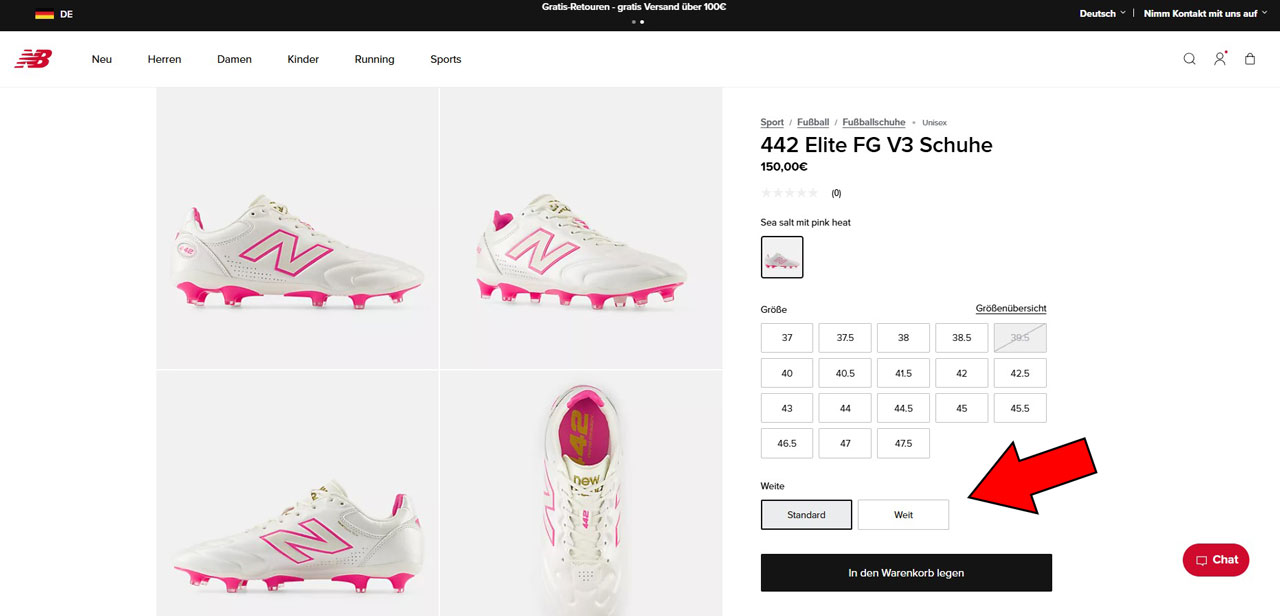1280x616 pixels.
Task: Click the star rating row
Action: (790, 193)
